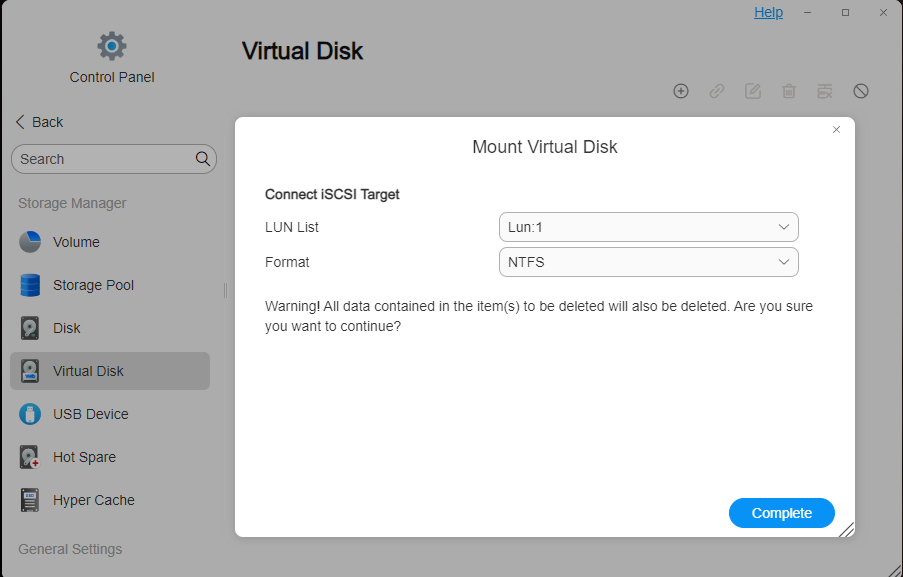The width and height of the screenshot is (903, 577).
Task: Click the Control Panel gear icon
Action: click(x=112, y=46)
